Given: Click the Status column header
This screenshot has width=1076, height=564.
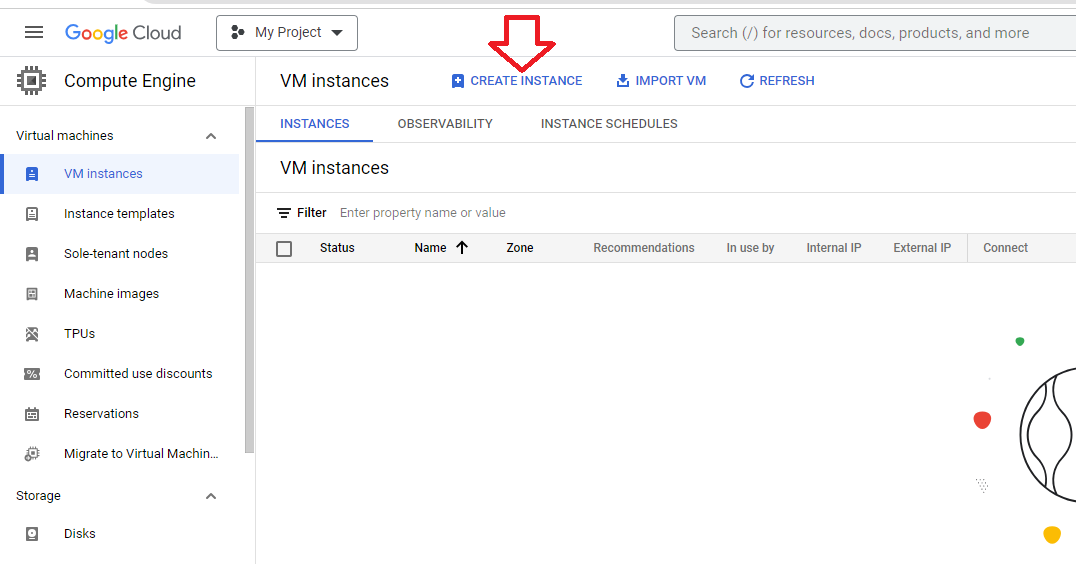Looking at the screenshot, I should (337, 248).
